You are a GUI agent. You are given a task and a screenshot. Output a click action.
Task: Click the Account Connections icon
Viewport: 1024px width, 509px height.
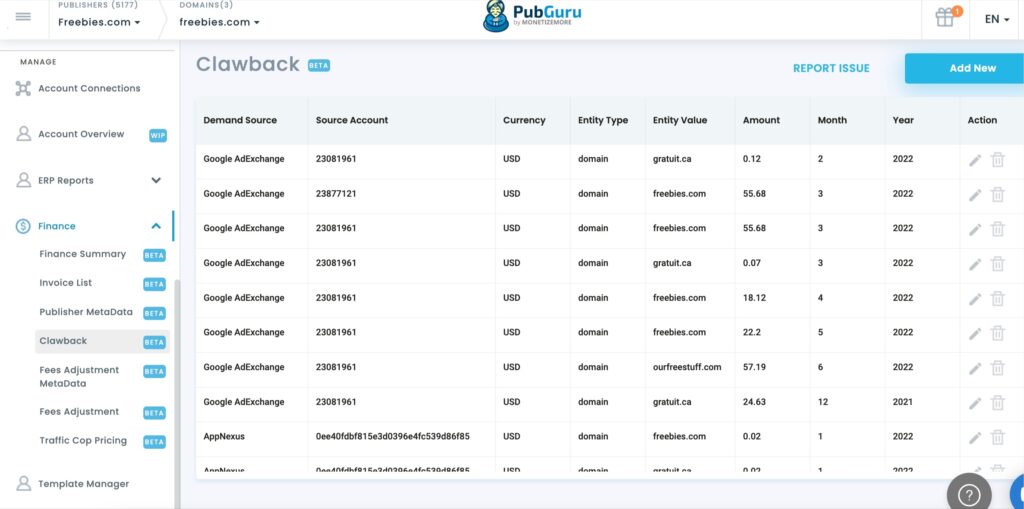click(x=23, y=88)
